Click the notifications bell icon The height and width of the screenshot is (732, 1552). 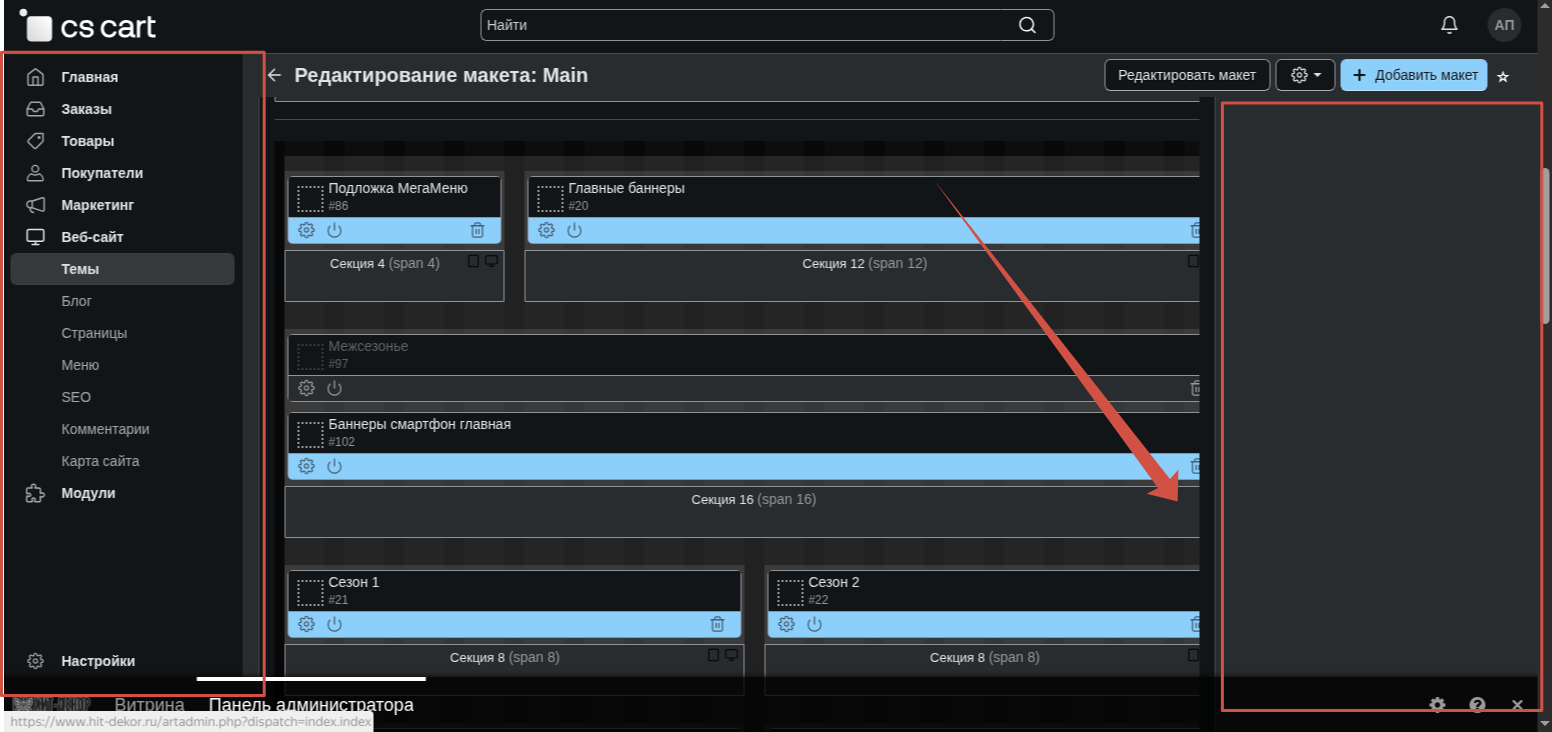point(1449,25)
